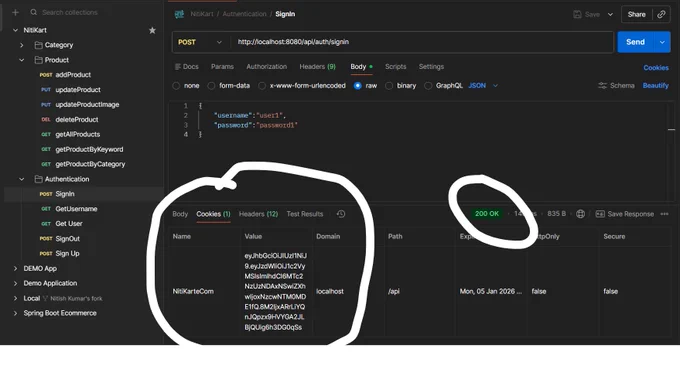680x369 pixels.
Task: Select the binary body type
Action: (389, 86)
